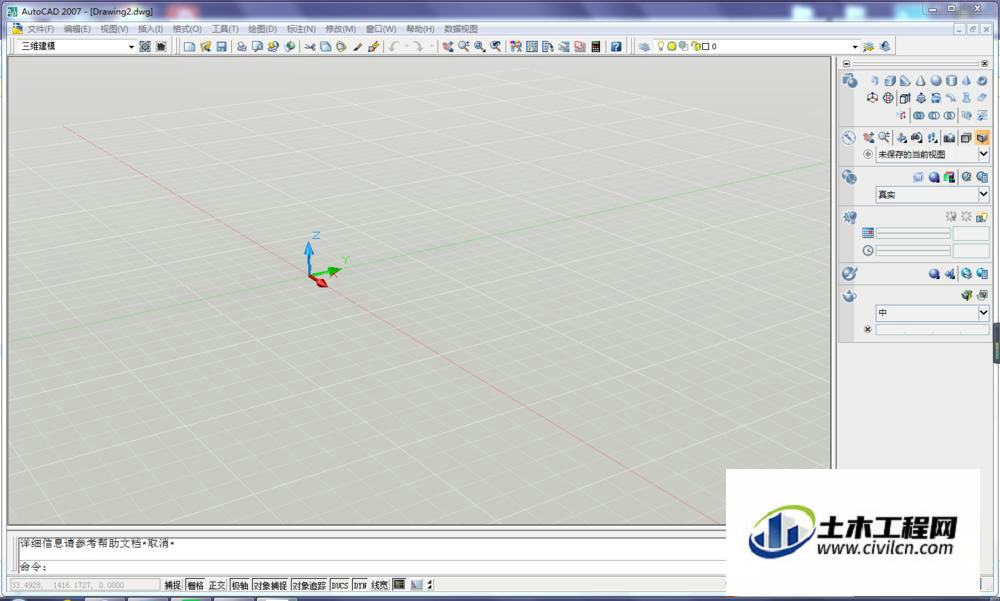The width and height of the screenshot is (1000, 601).
Task: Open the 文件(F) menu
Action: pos(41,29)
